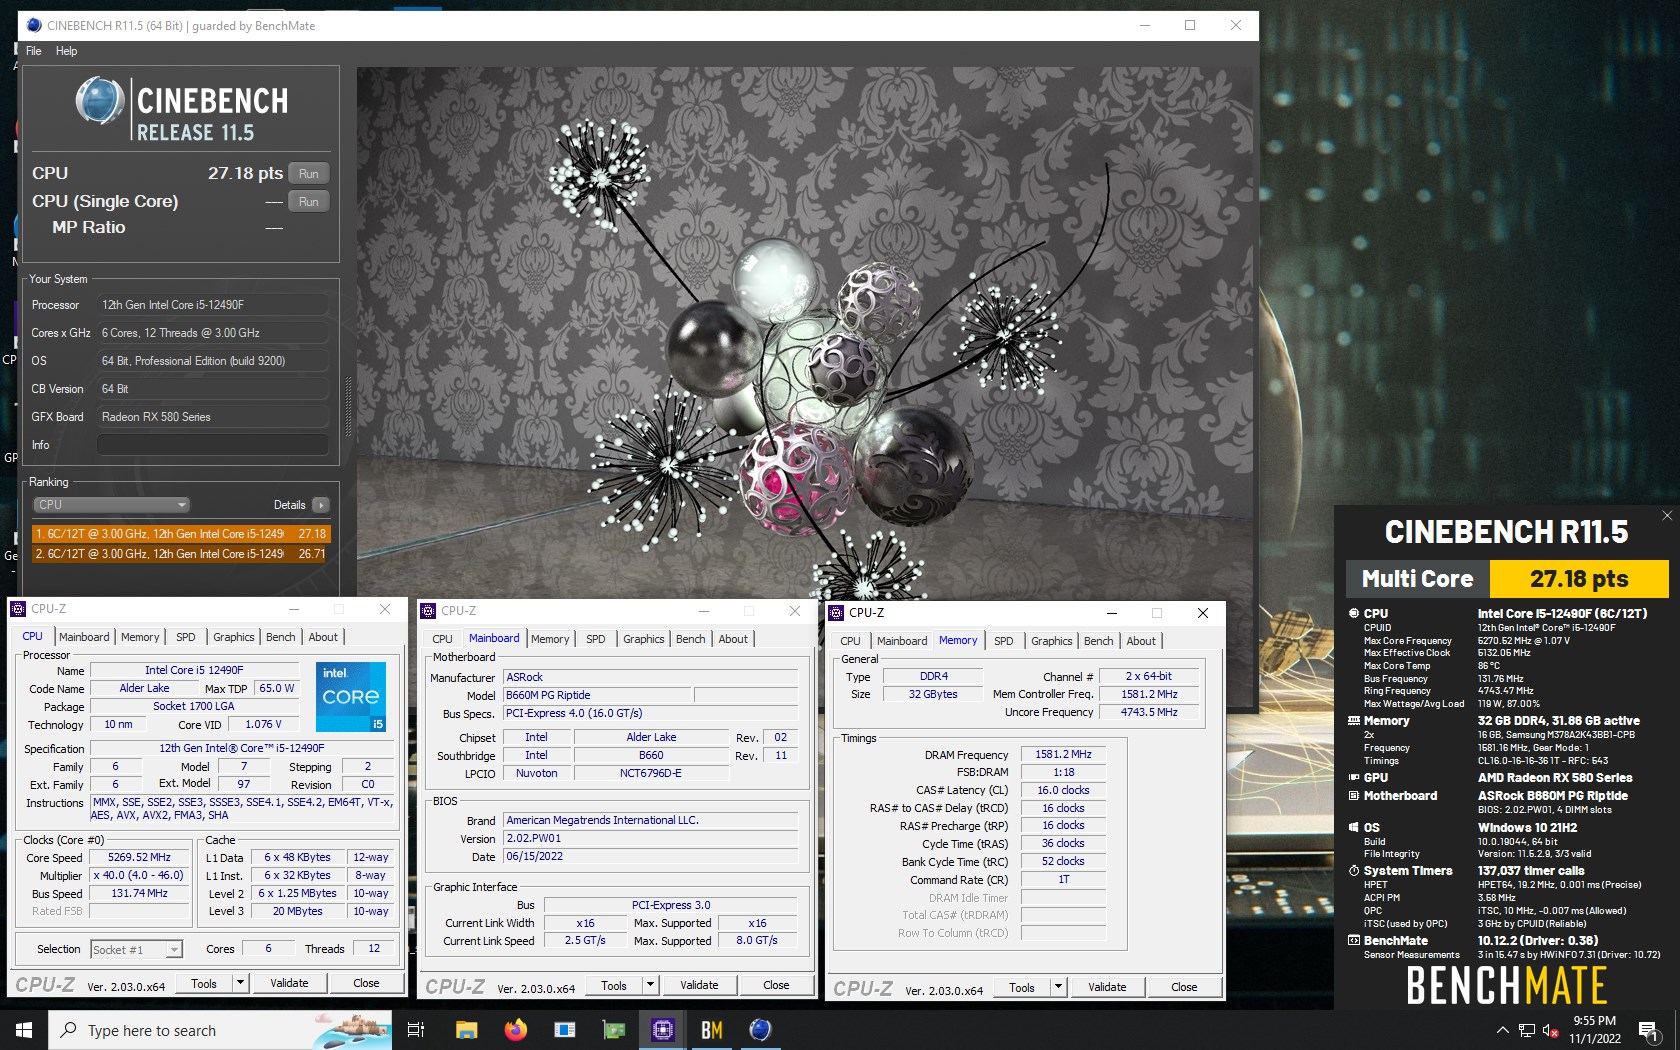Open Tools dropdown arrow in Memory window
This screenshot has height=1050, width=1680.
click(x=1058, y=987)
